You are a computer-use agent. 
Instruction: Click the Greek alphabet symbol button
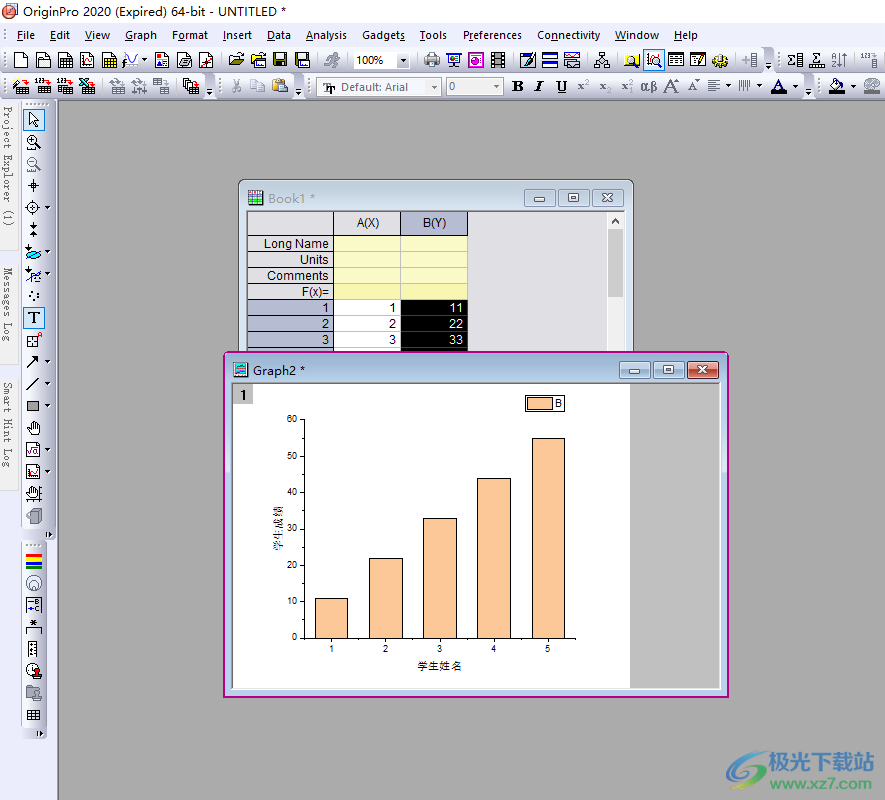coord(649,86)
